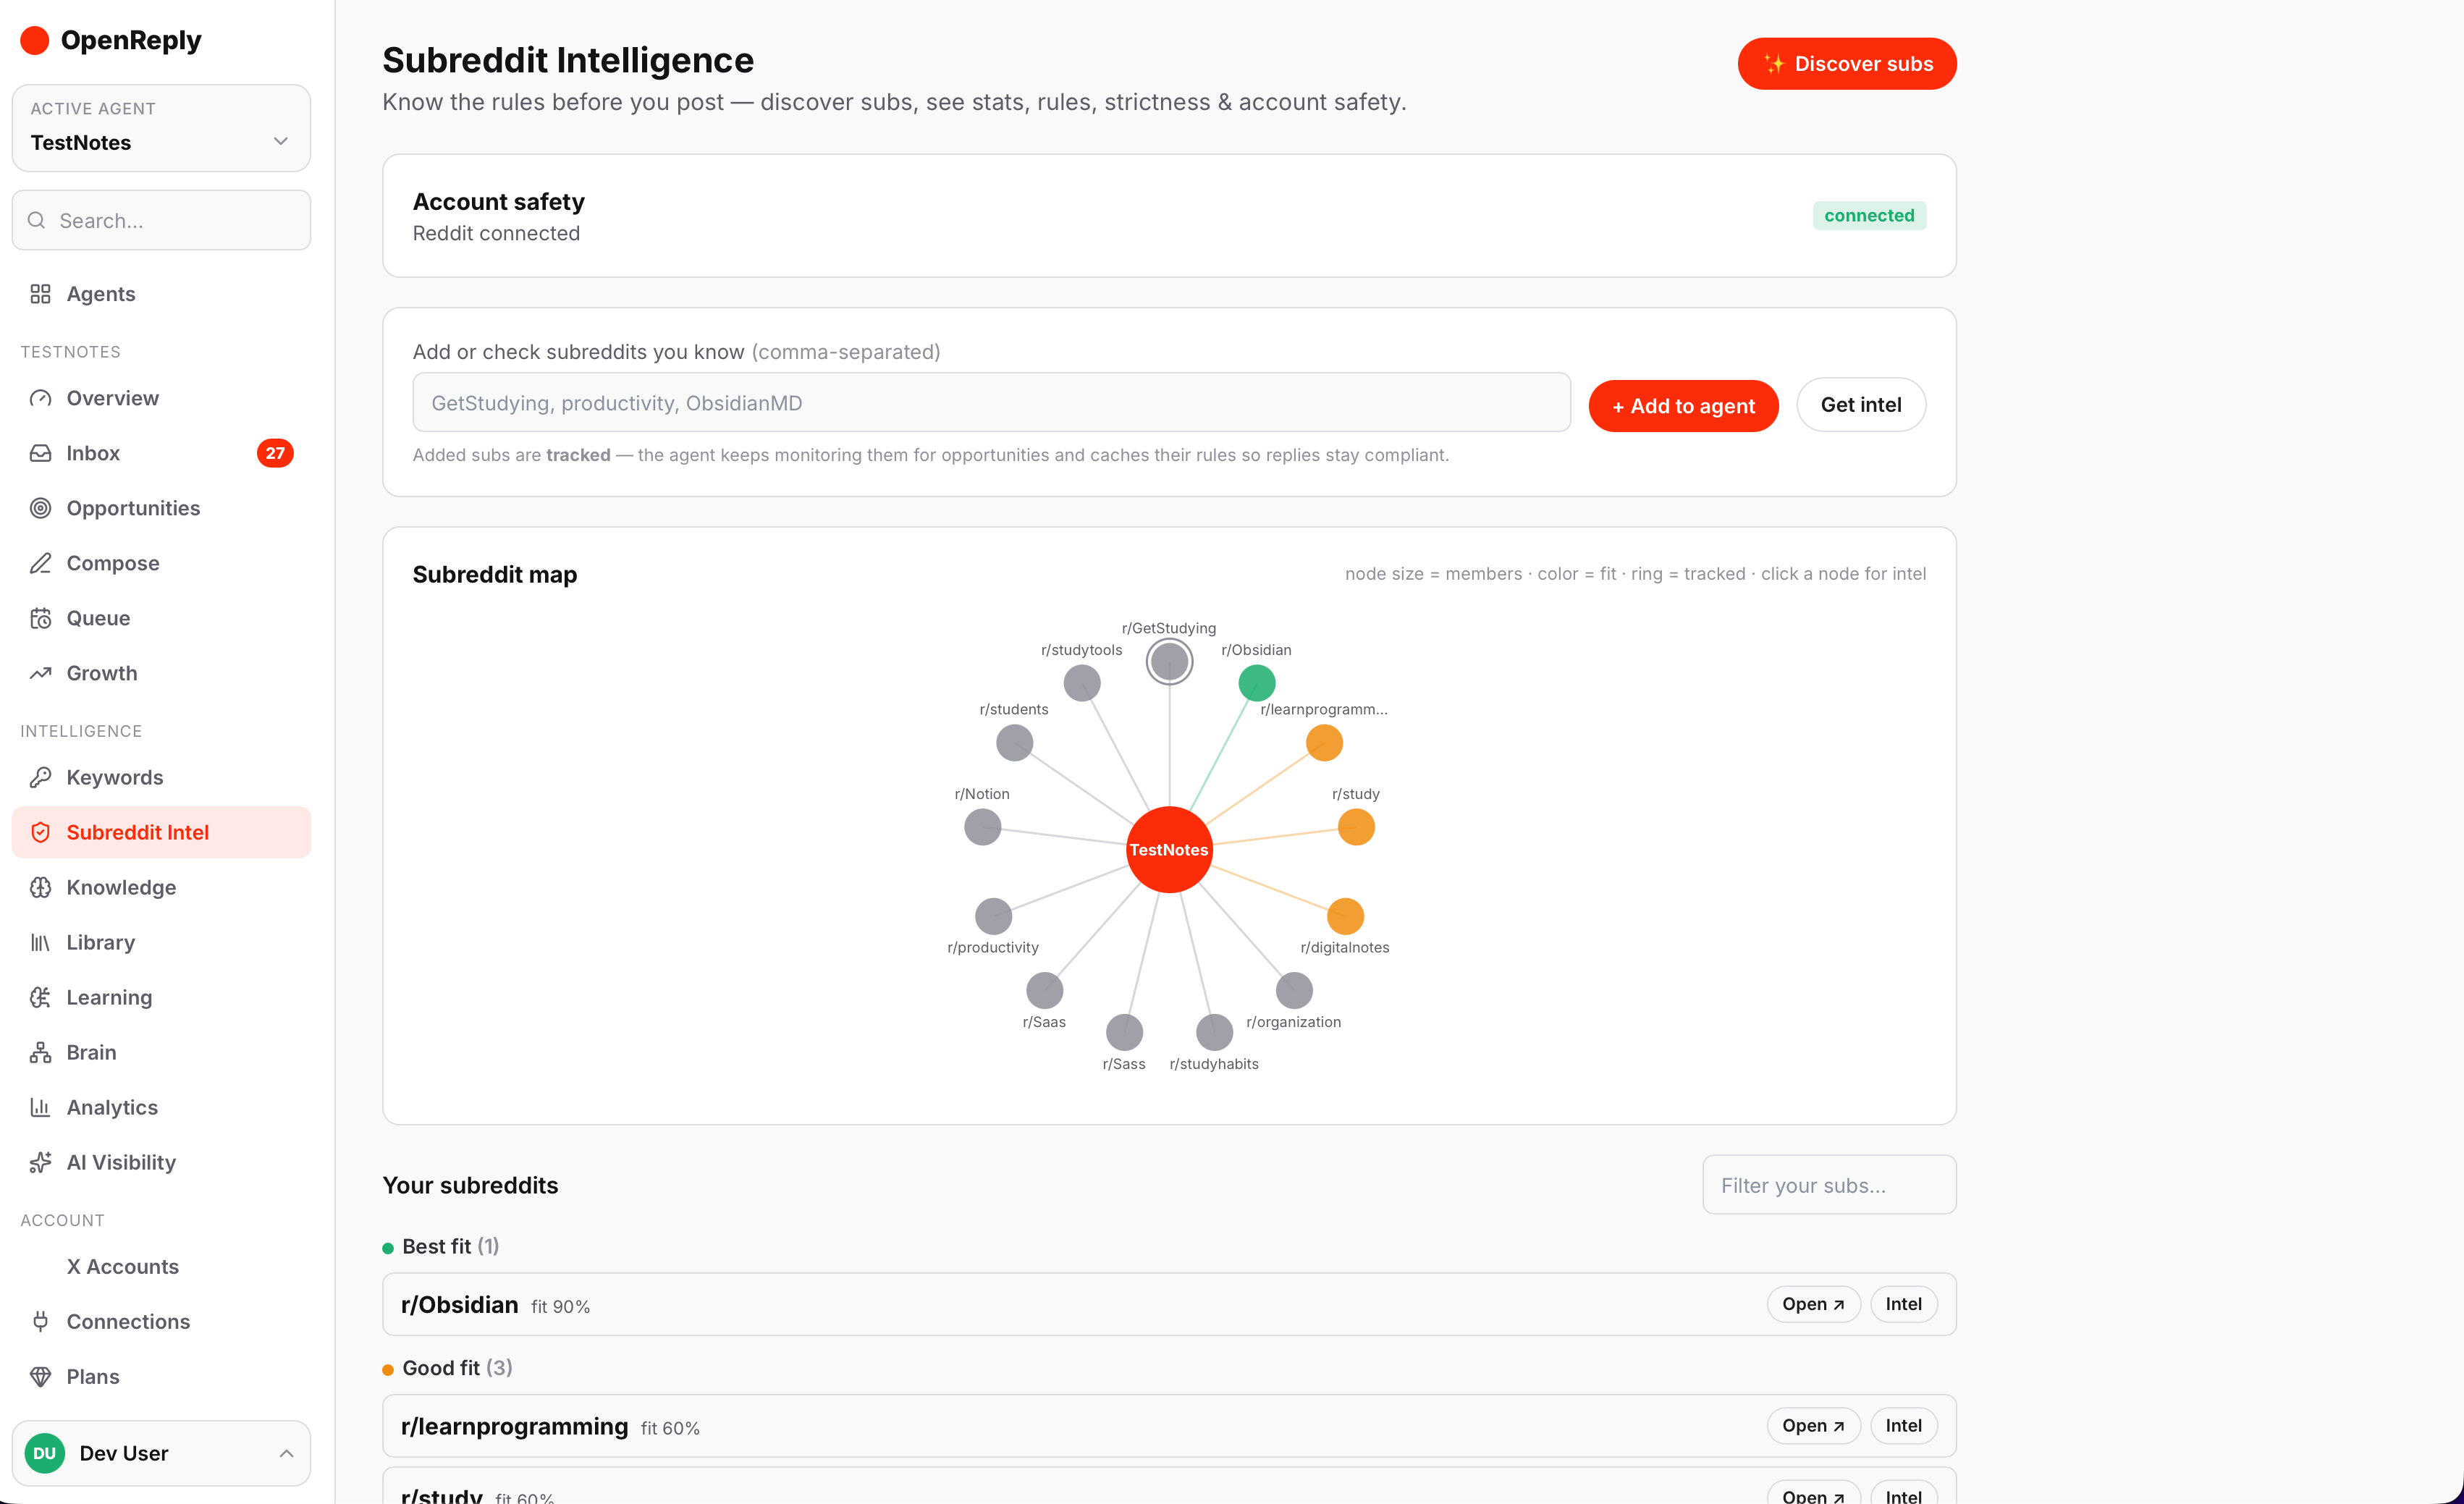Click the Library books icon

(x=40, y=942)
